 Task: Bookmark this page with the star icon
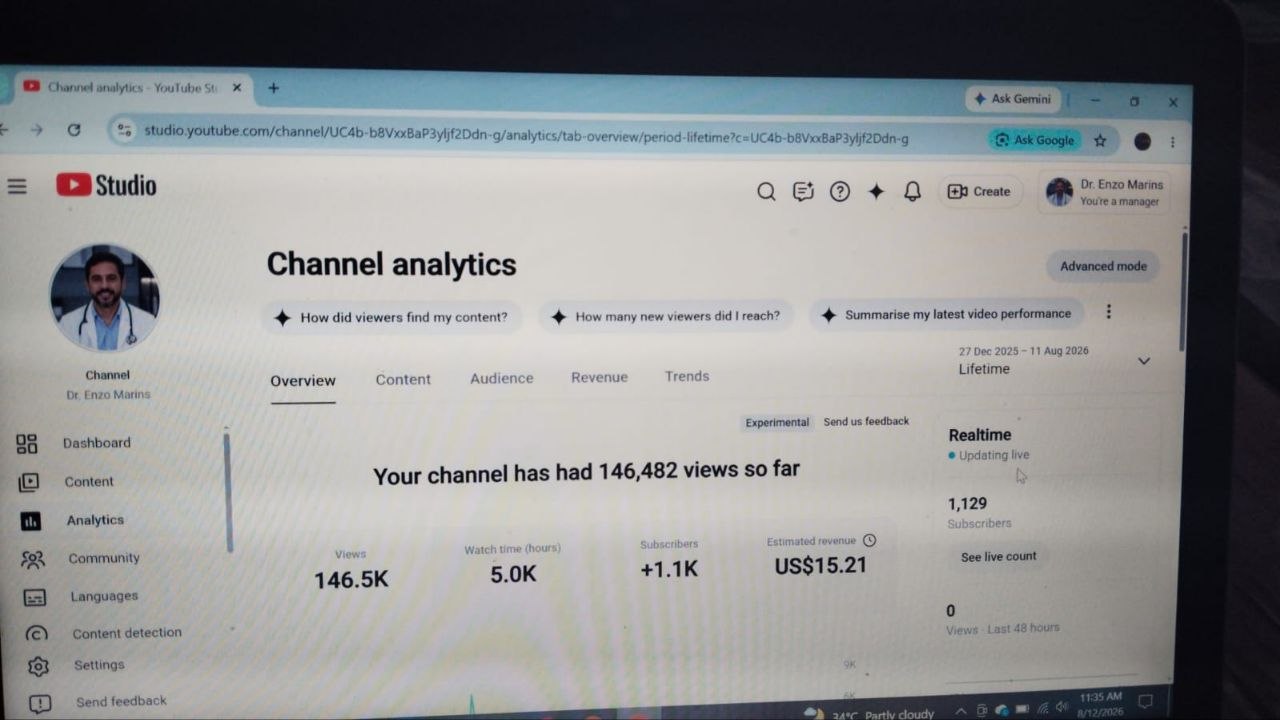[1100, 141]
